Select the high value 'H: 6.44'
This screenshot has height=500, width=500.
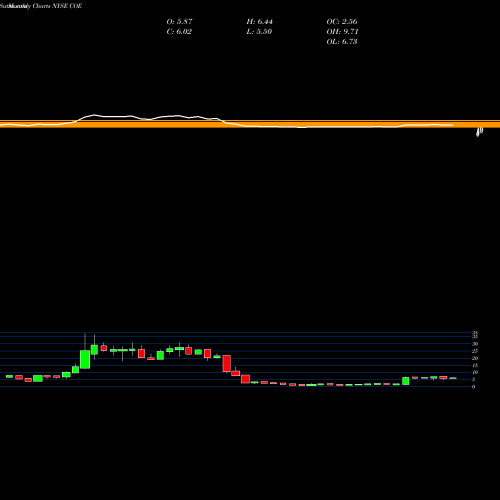[259, 21]
